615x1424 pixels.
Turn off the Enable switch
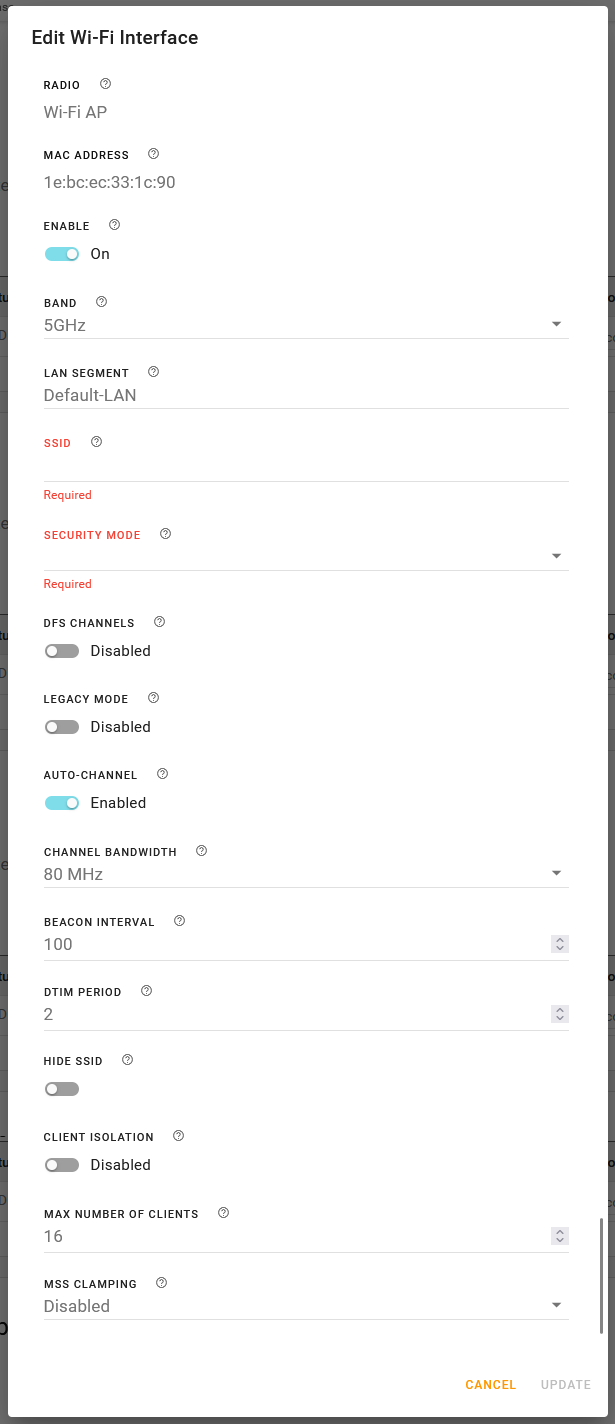pos(62,254)
